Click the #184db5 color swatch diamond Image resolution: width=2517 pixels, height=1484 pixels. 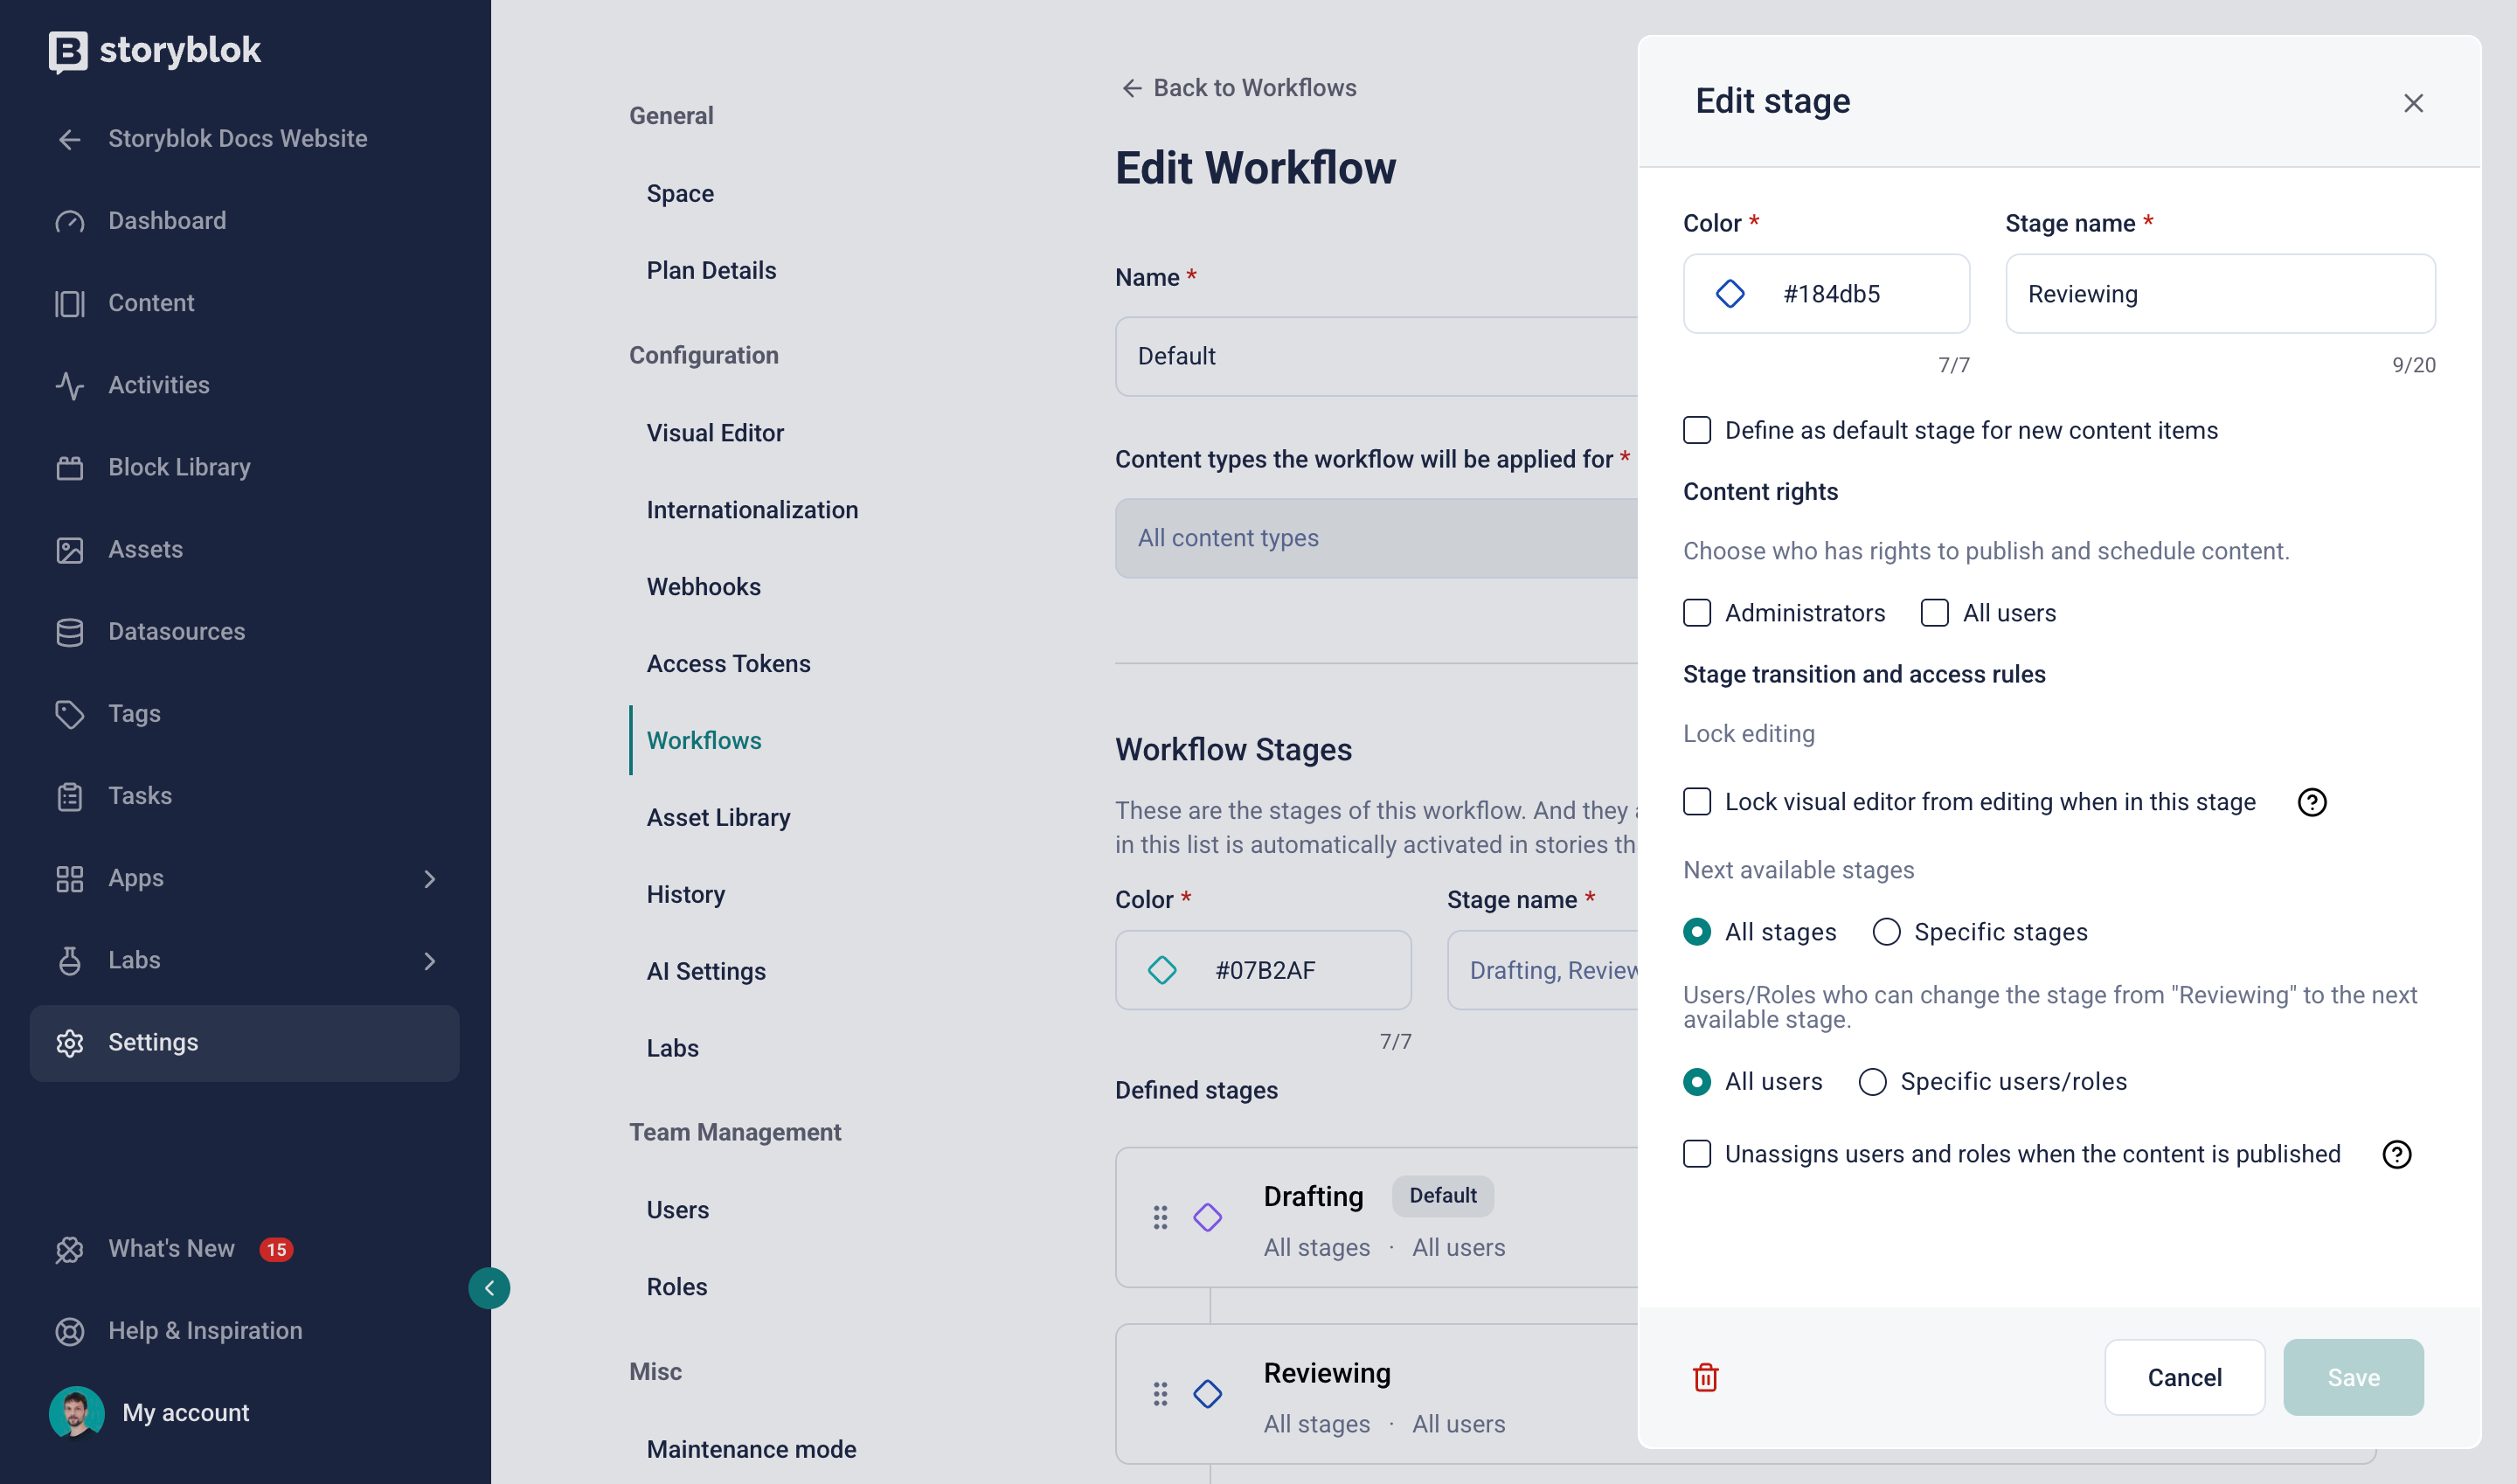1730,294
